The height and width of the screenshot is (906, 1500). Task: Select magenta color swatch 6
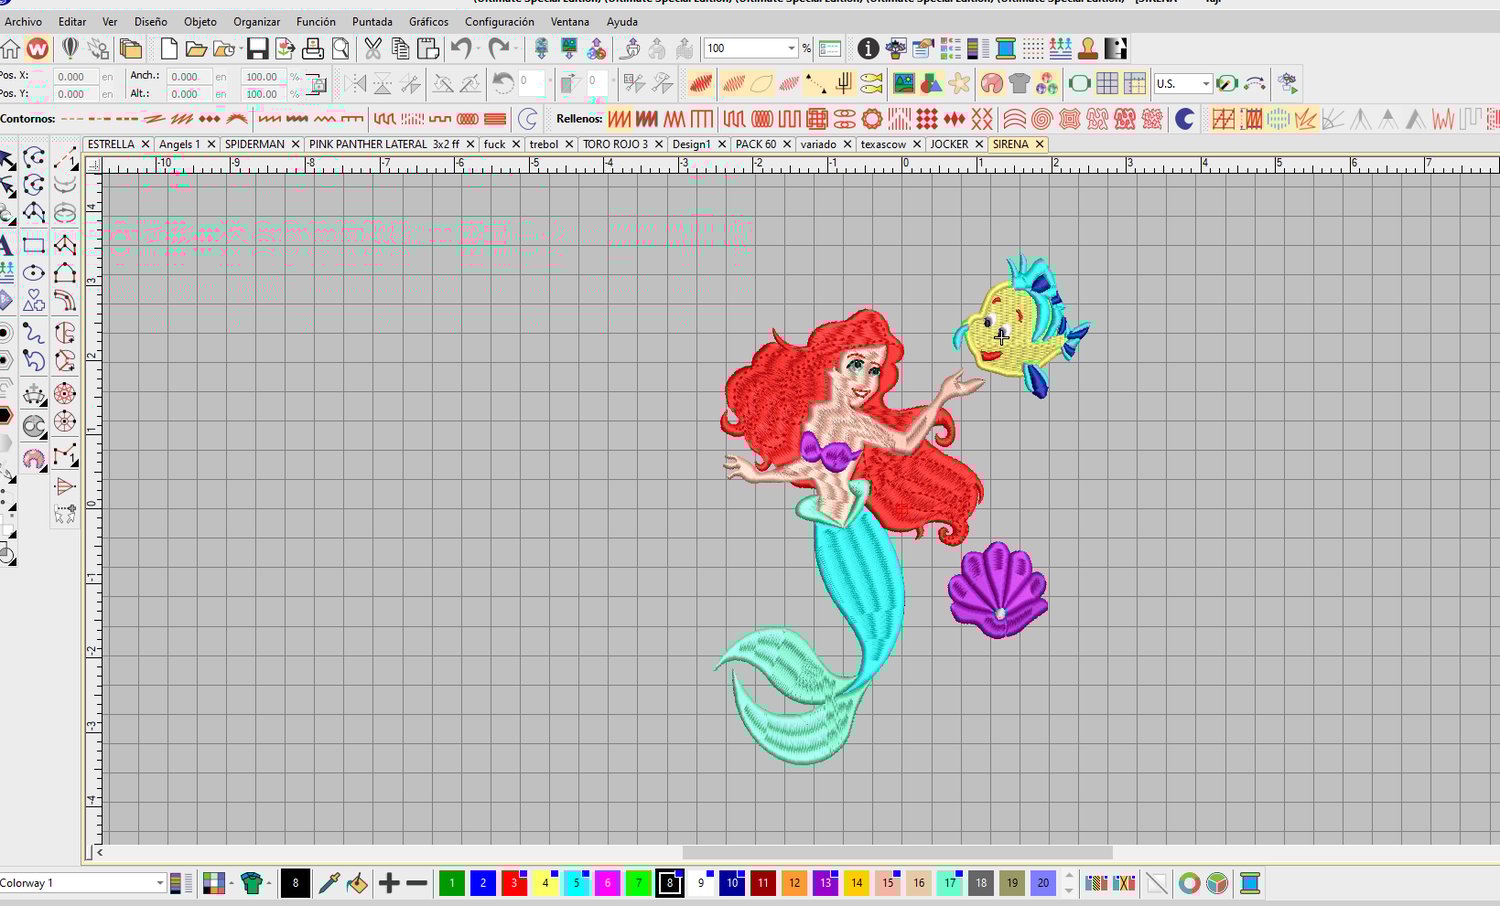[x=607, y=883]
